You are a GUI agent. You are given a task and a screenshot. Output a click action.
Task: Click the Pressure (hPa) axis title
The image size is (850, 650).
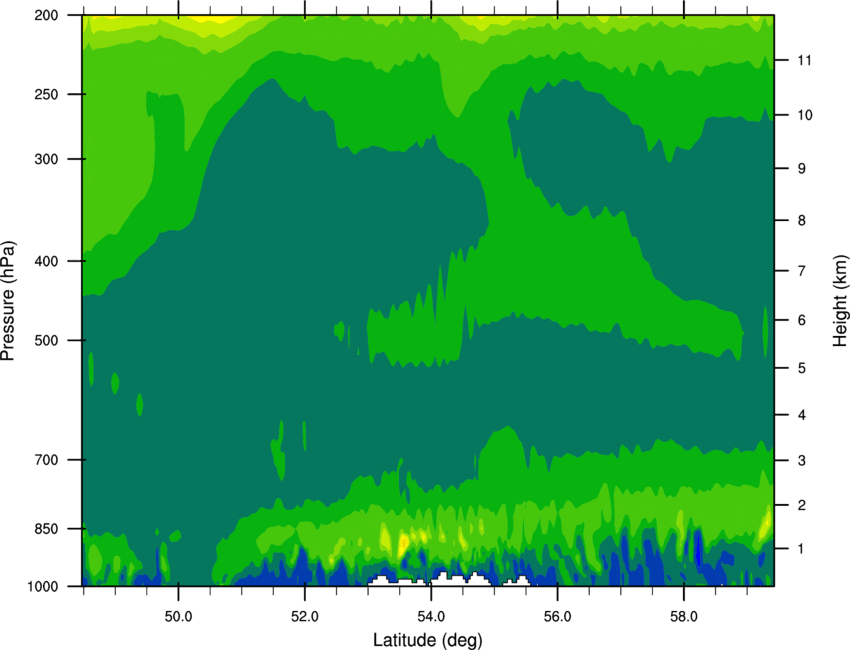8,301
